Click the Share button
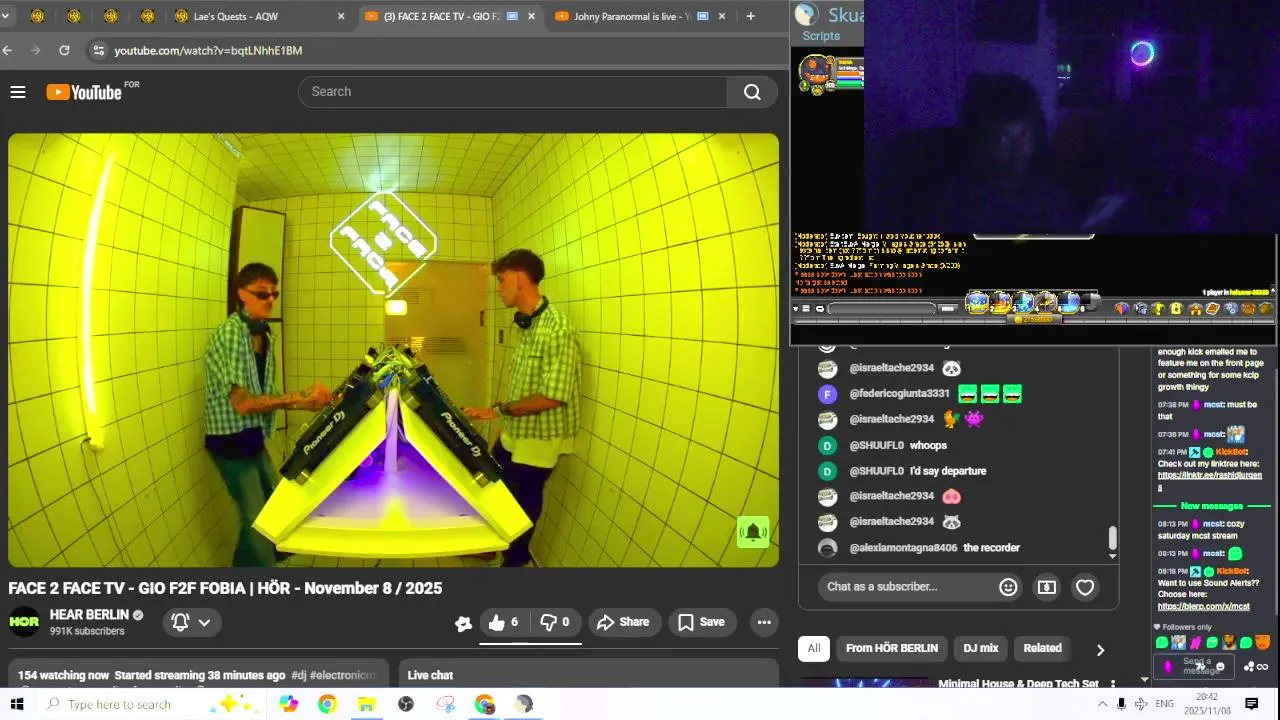1280x720 pixels. coord(624,622)
